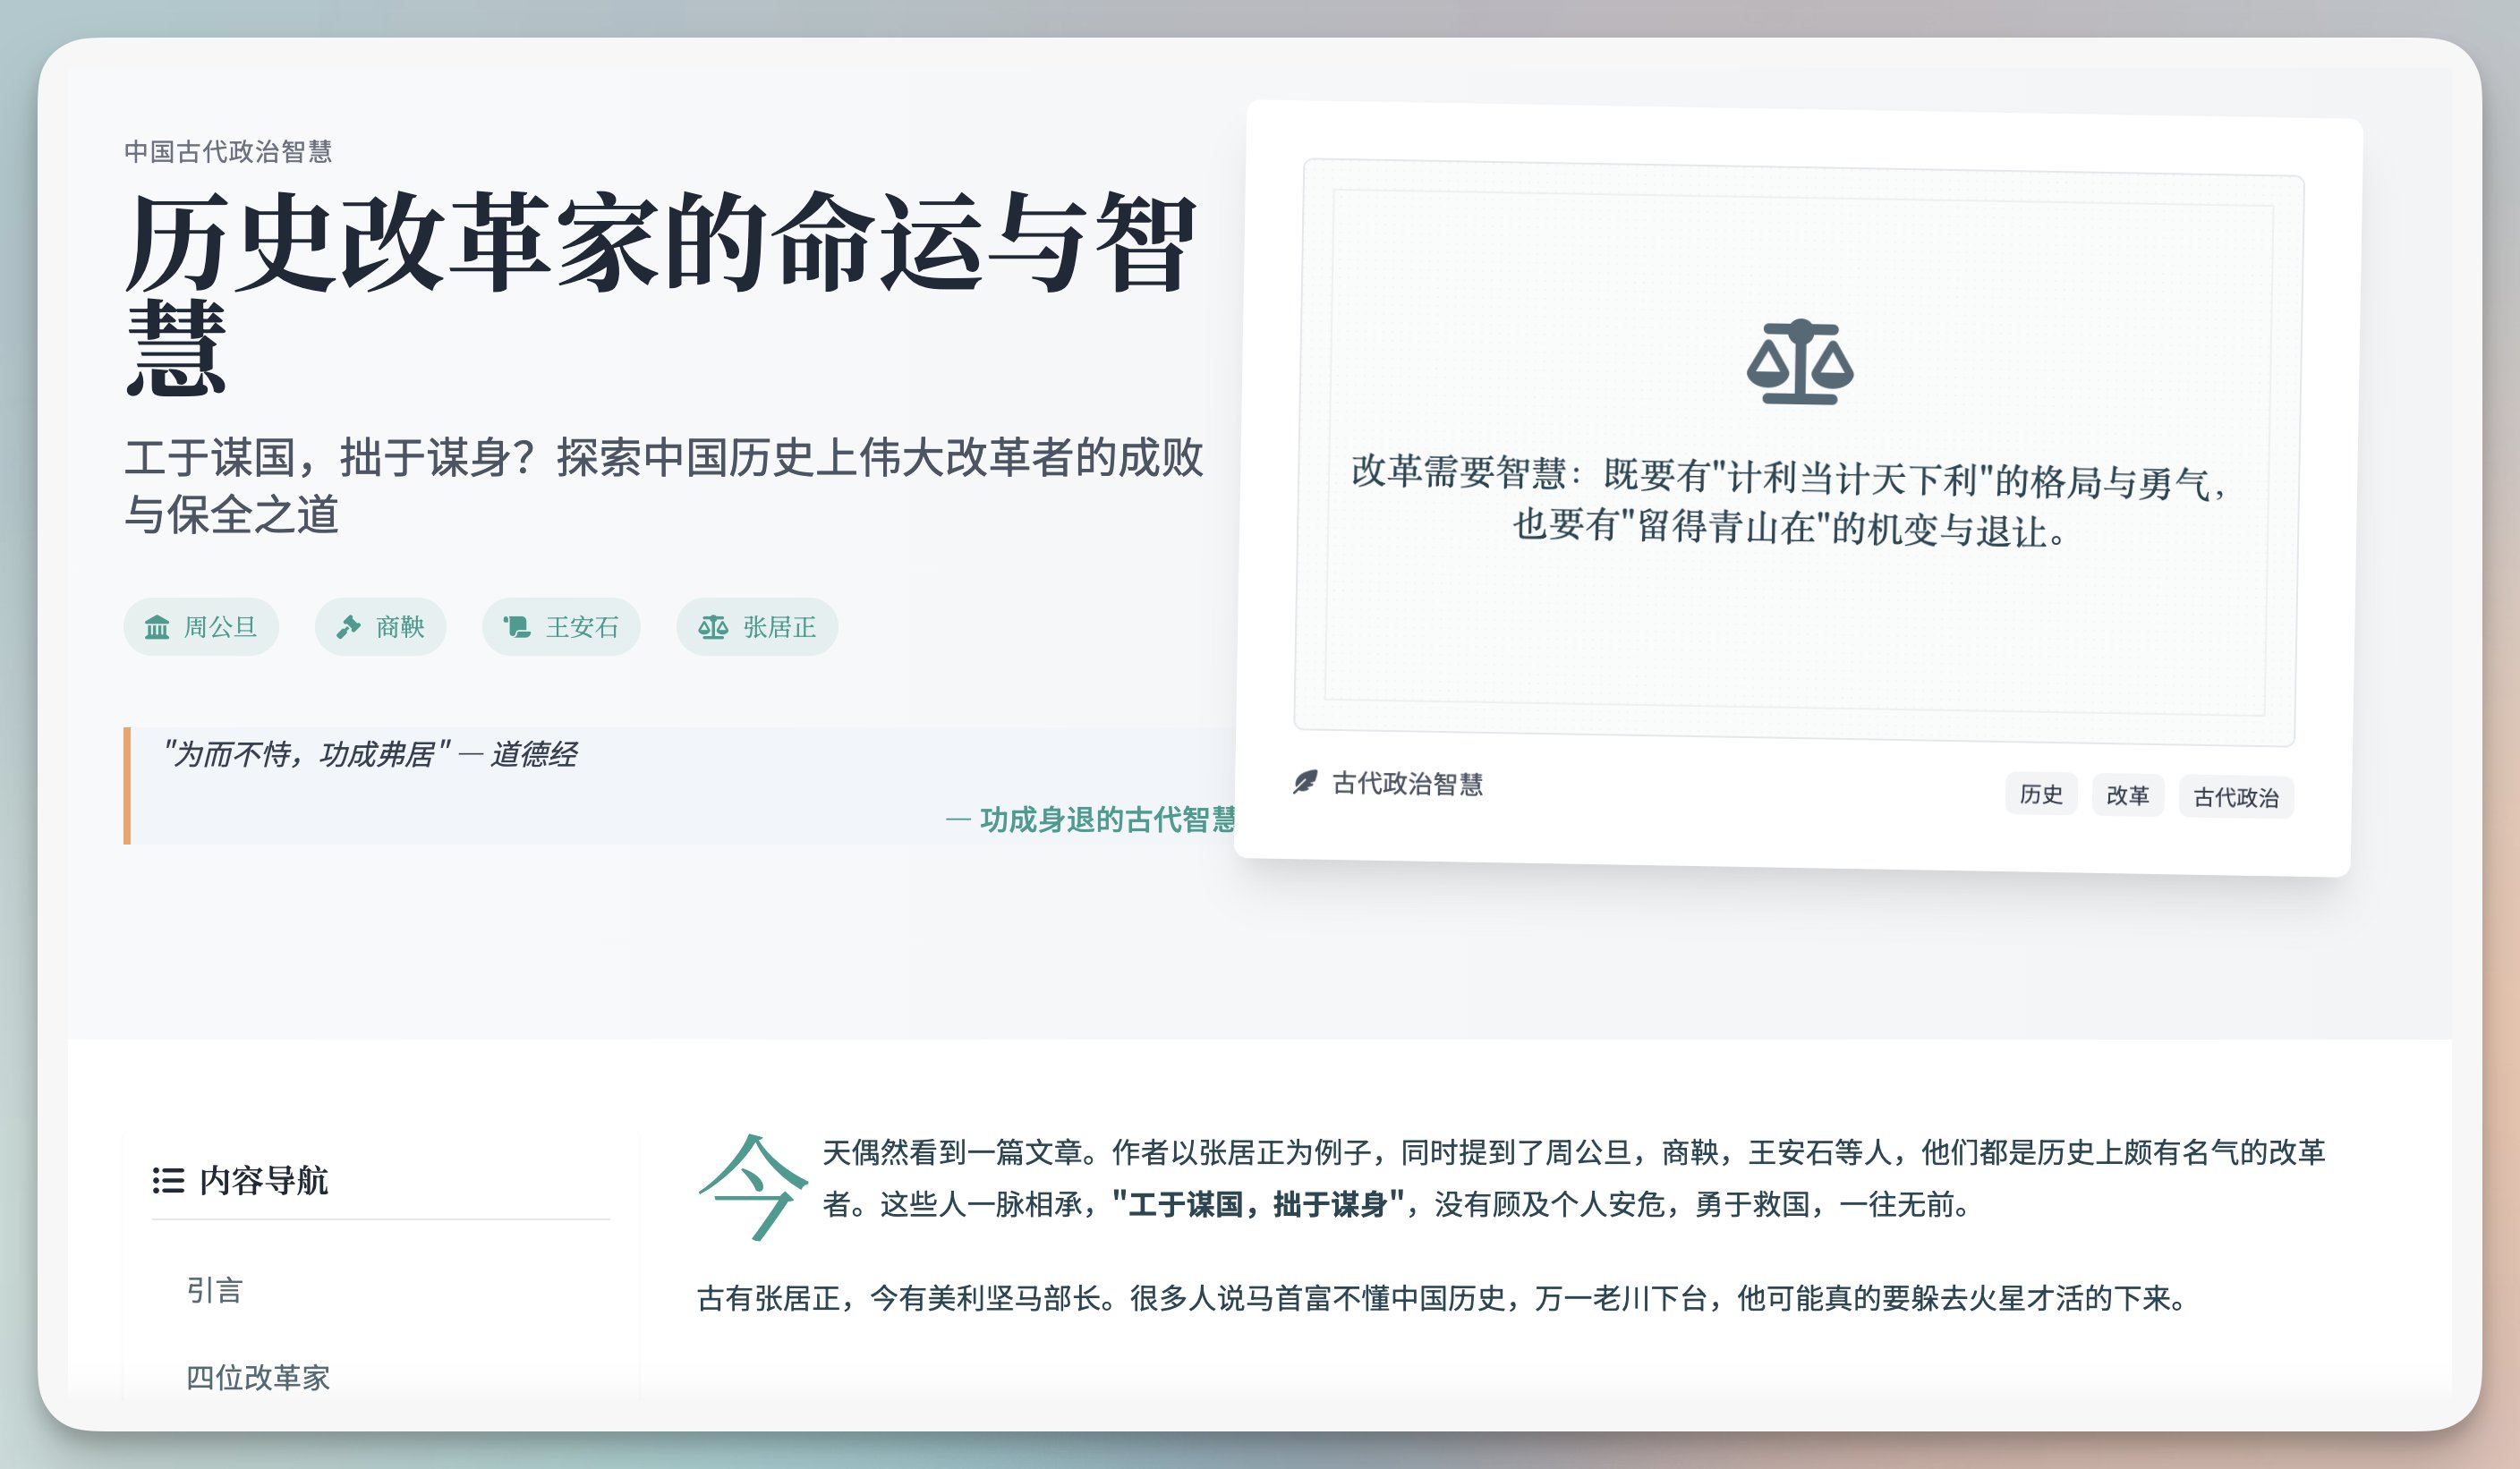The height and width of the screenshot is (1469, 2520).
Task: Click the landmark icon beside 周公旦
Action: (x=157, y=627)
